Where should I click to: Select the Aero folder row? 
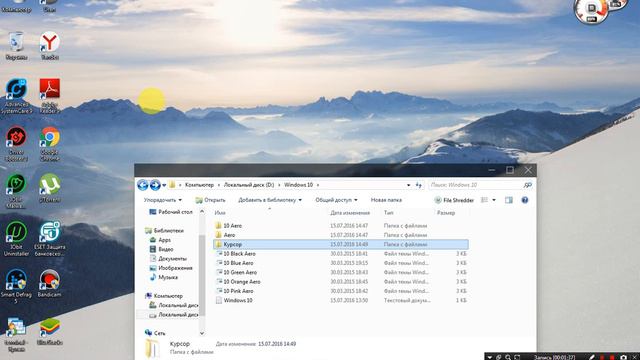coord(341,235)
